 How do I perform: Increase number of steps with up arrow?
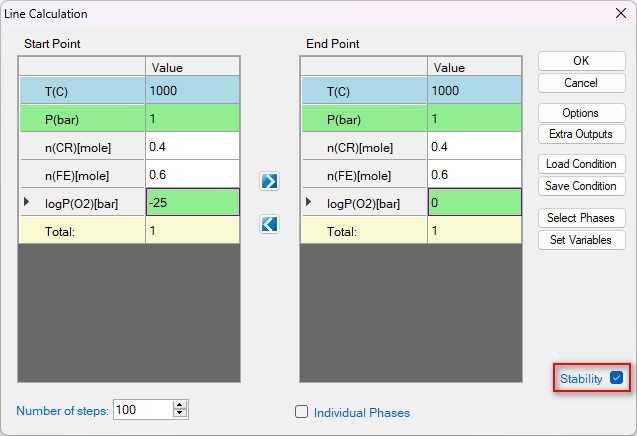(x=180, y=405)
